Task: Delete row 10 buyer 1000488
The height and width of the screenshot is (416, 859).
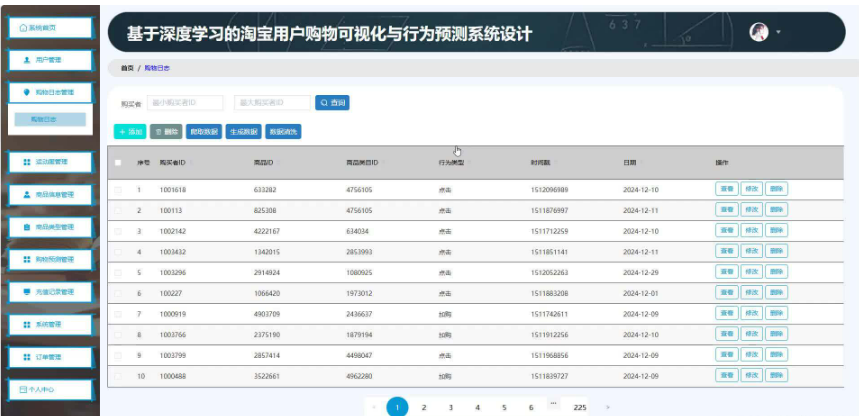Action: 776,377
